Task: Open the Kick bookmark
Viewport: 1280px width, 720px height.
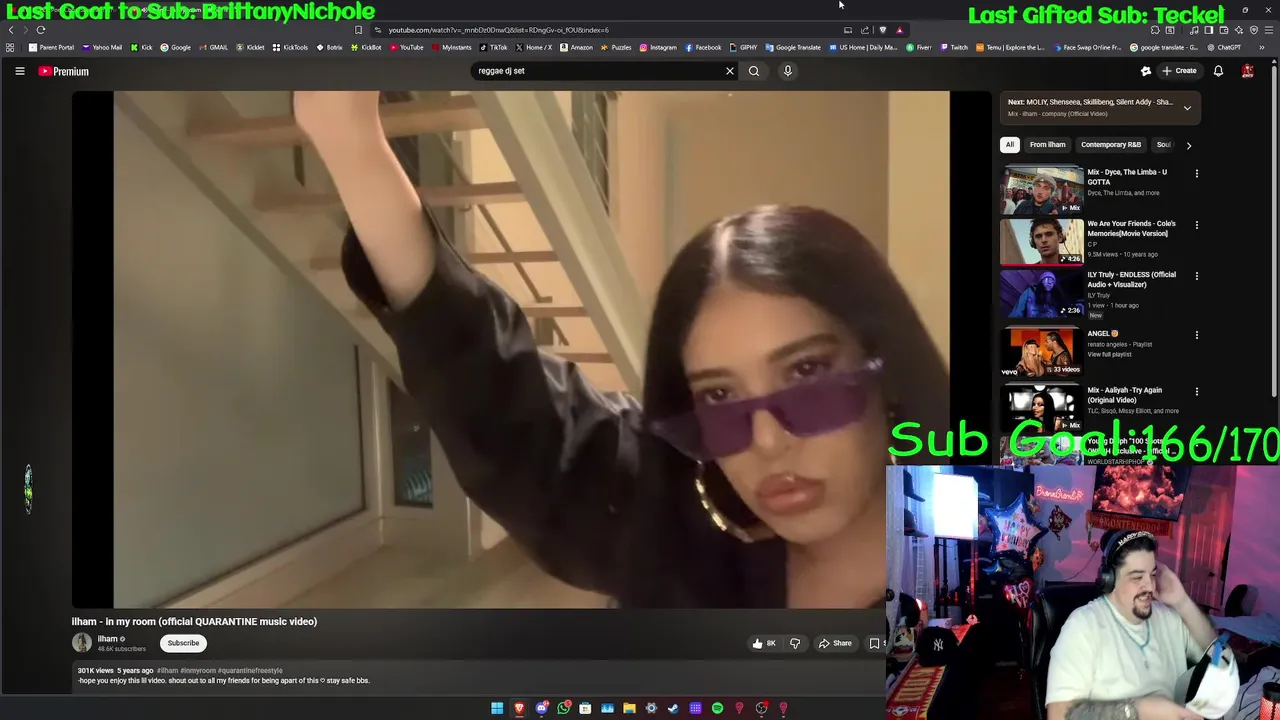Action: click(141, 47)
